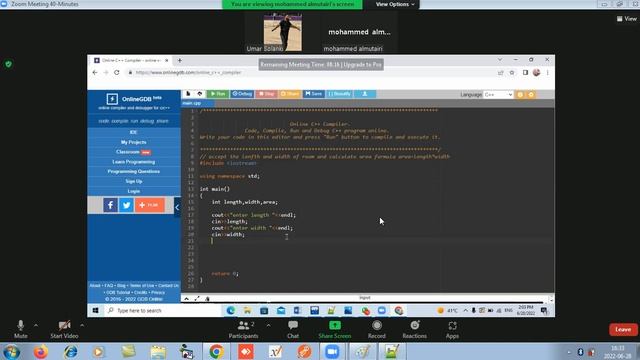Start recording with Record button

click(376, 329)
